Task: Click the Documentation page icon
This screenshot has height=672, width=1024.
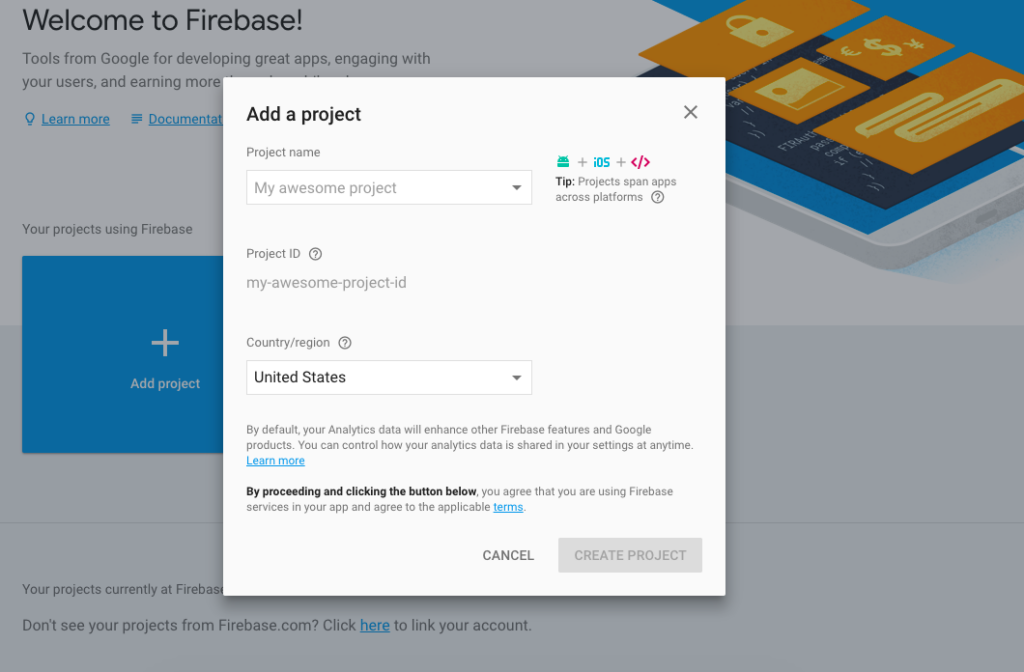Action: click(x=137, y=119)
